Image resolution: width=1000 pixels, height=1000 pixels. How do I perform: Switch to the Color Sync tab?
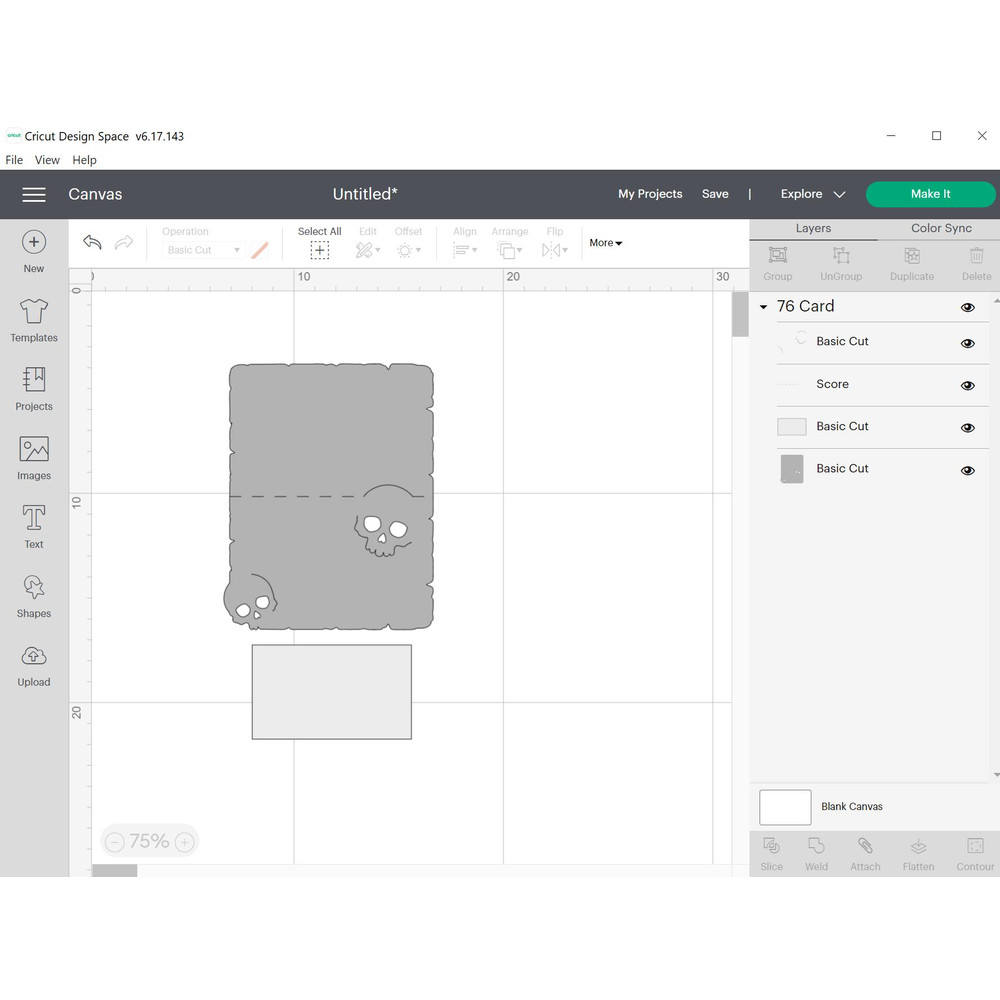pos(941,228)
